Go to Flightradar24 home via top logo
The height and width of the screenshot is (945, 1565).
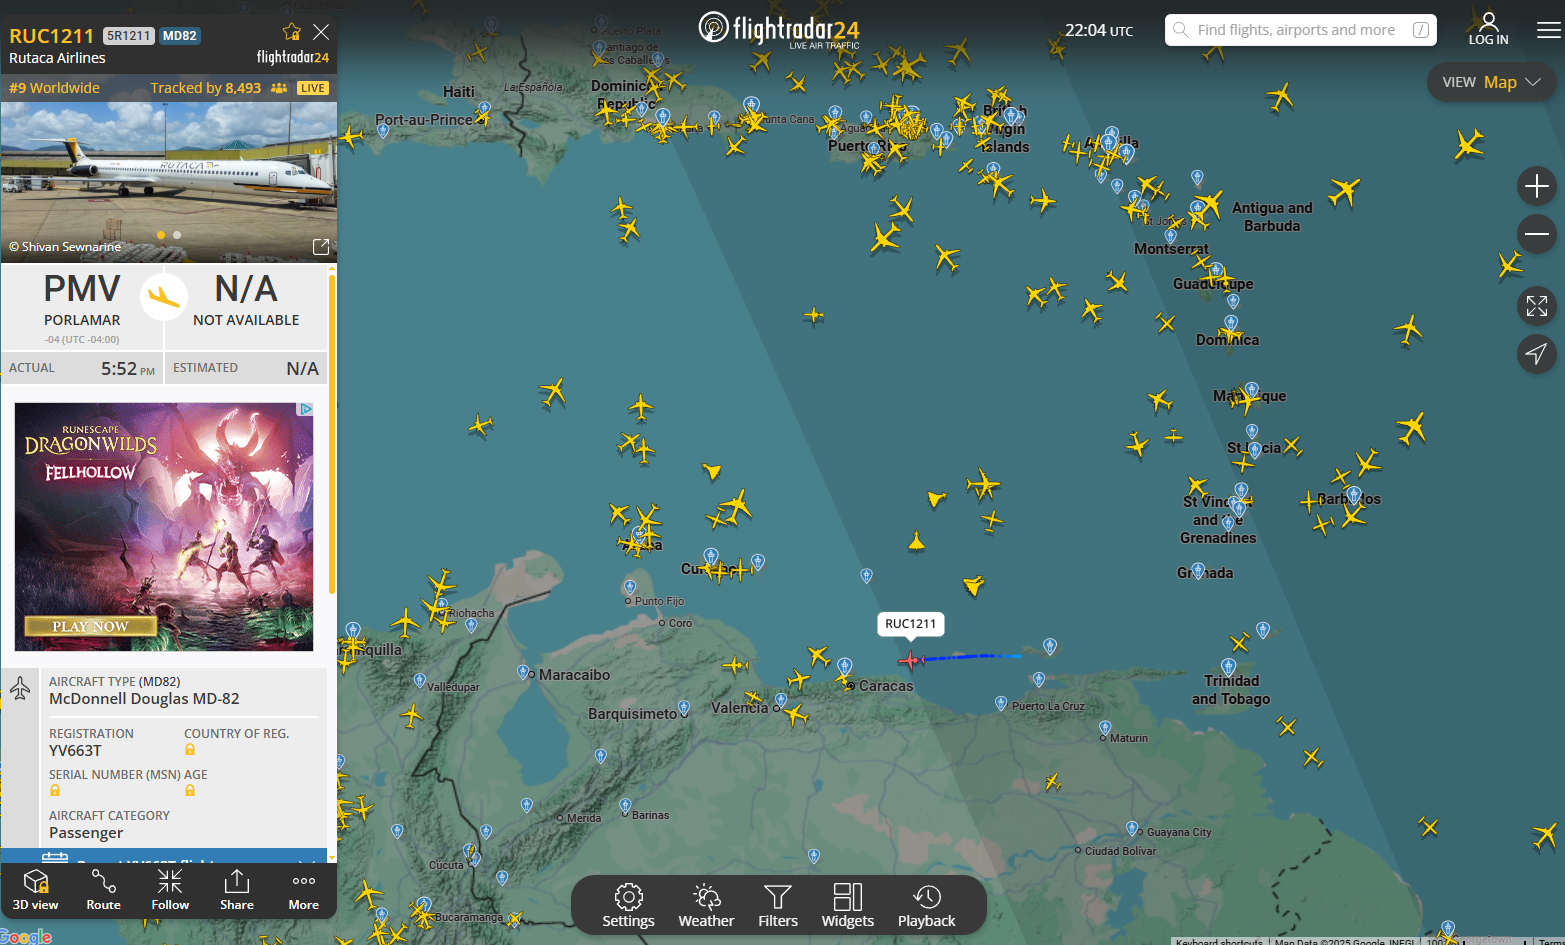click(779, 29)
